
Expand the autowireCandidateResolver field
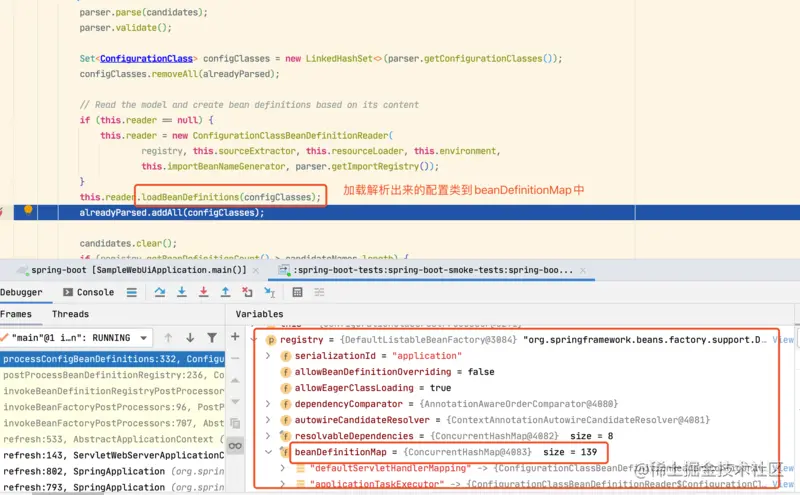(x=268, y=420)
